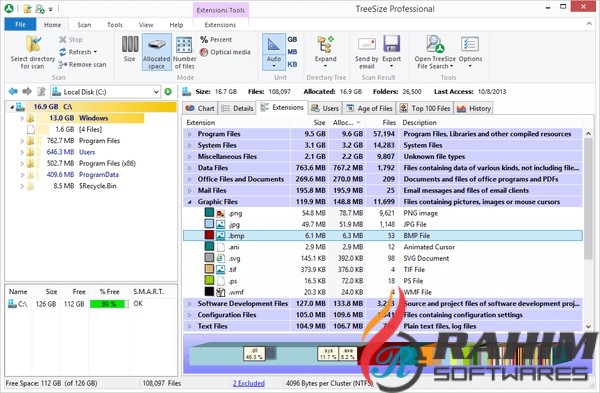Open the Help ribbon tab
This screenshot has height=393, width=600.
pos(176,25)
